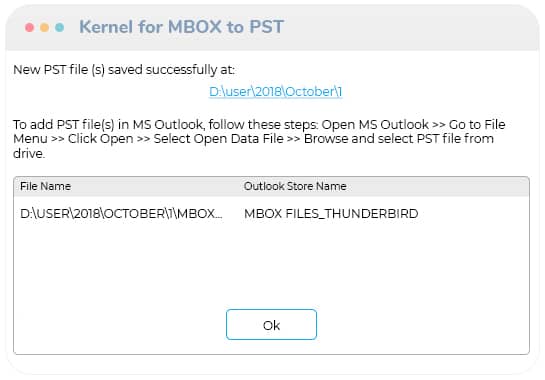
Task: Sort by the File Name column header
Action: click(45, 186)
